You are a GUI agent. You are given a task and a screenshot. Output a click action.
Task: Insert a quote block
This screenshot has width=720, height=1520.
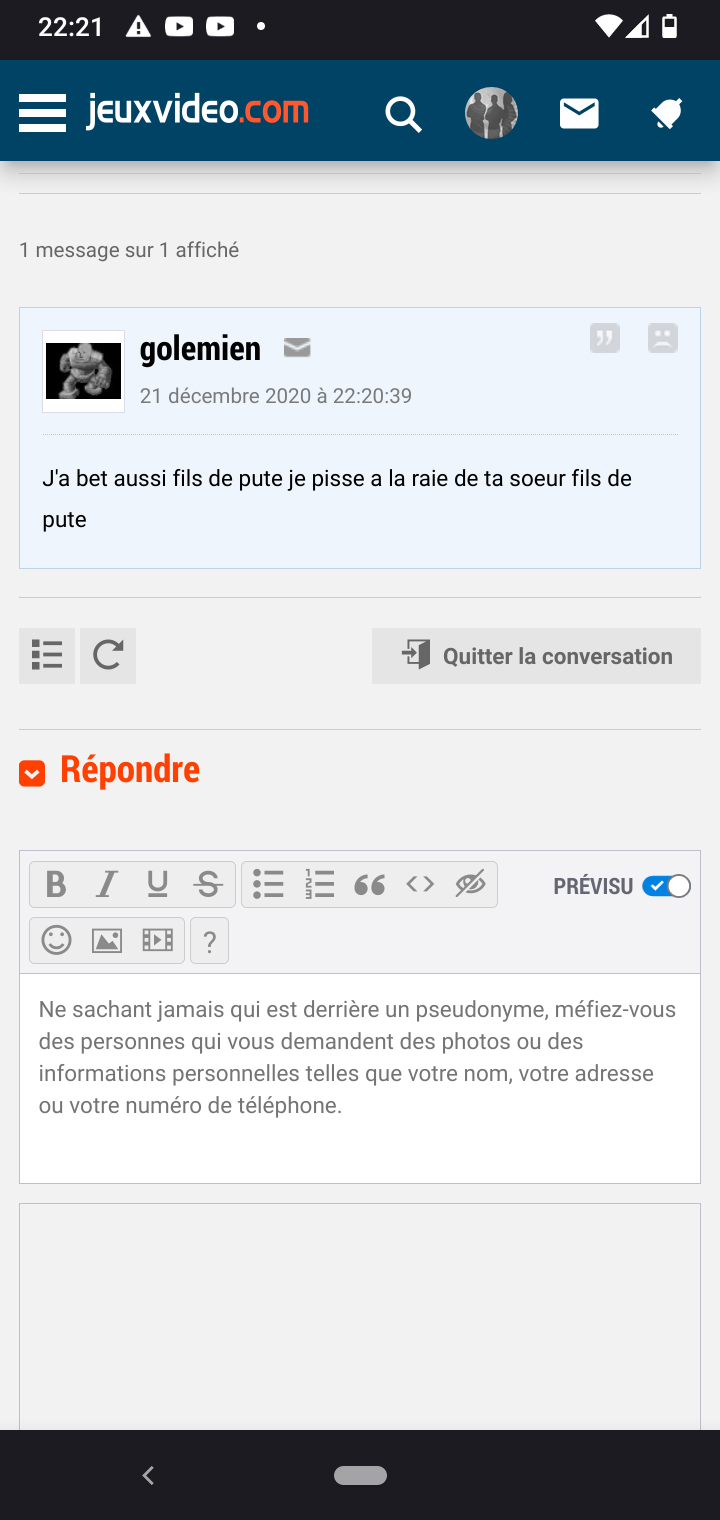[x=370, y=885]
